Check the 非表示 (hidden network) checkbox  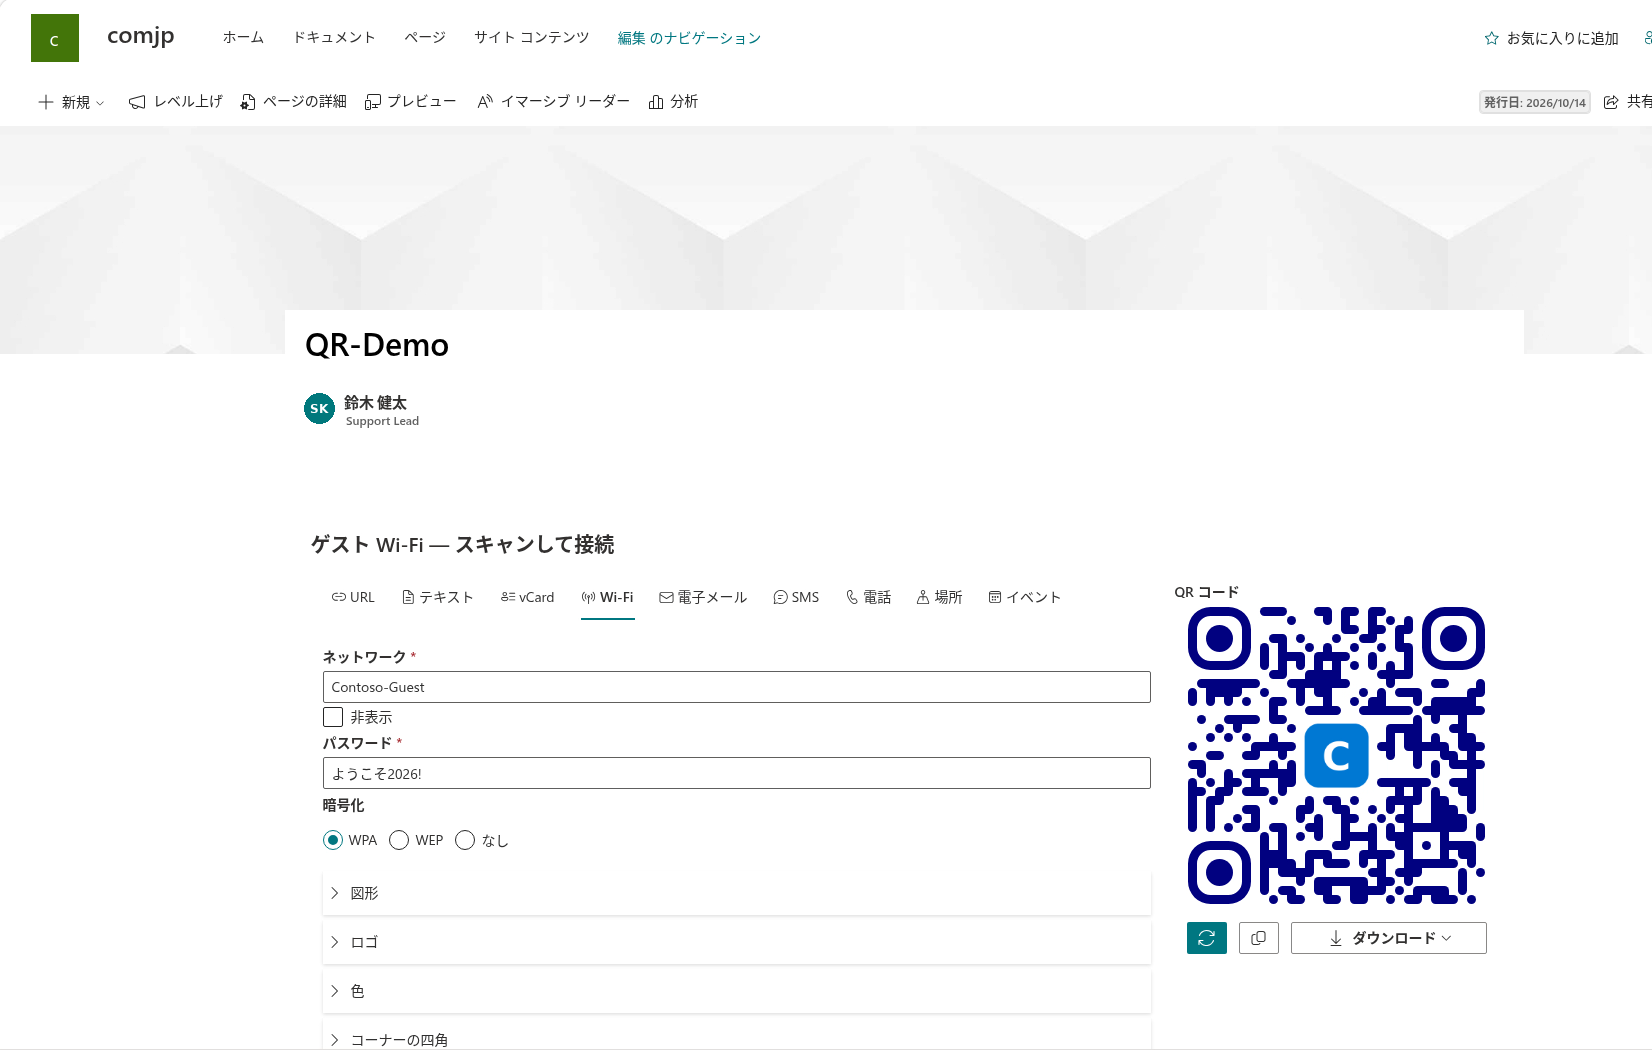coord(333,717)
